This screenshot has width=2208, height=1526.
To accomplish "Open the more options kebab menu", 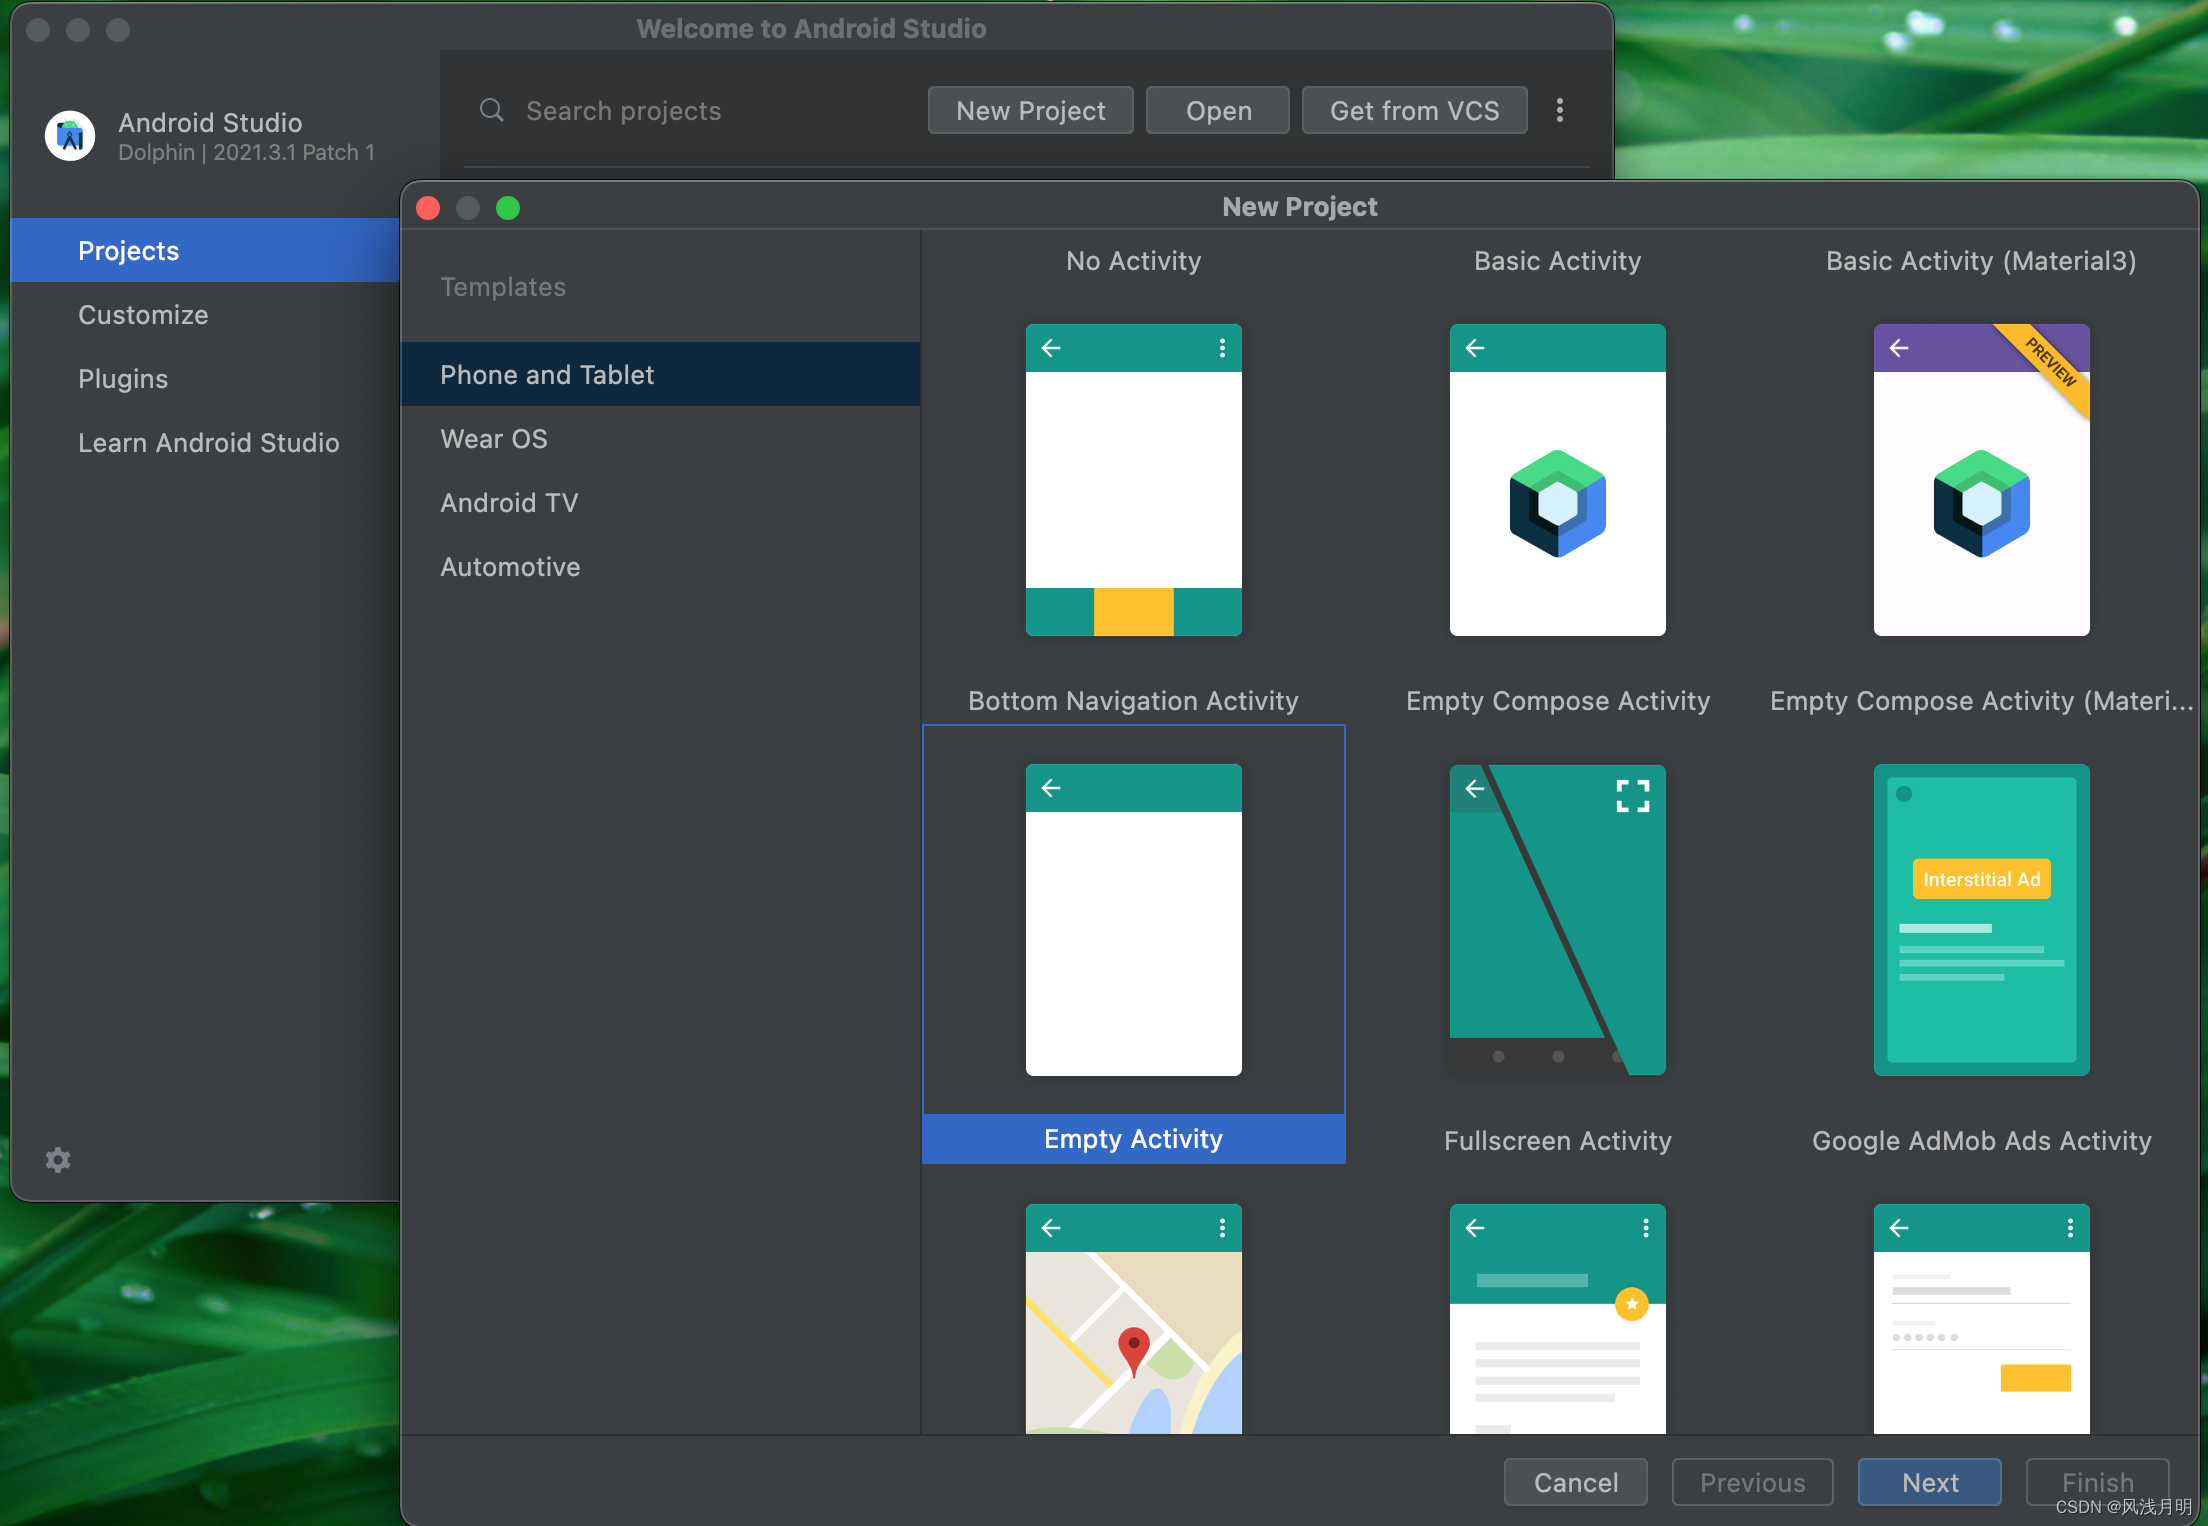I will (1559, 110).
